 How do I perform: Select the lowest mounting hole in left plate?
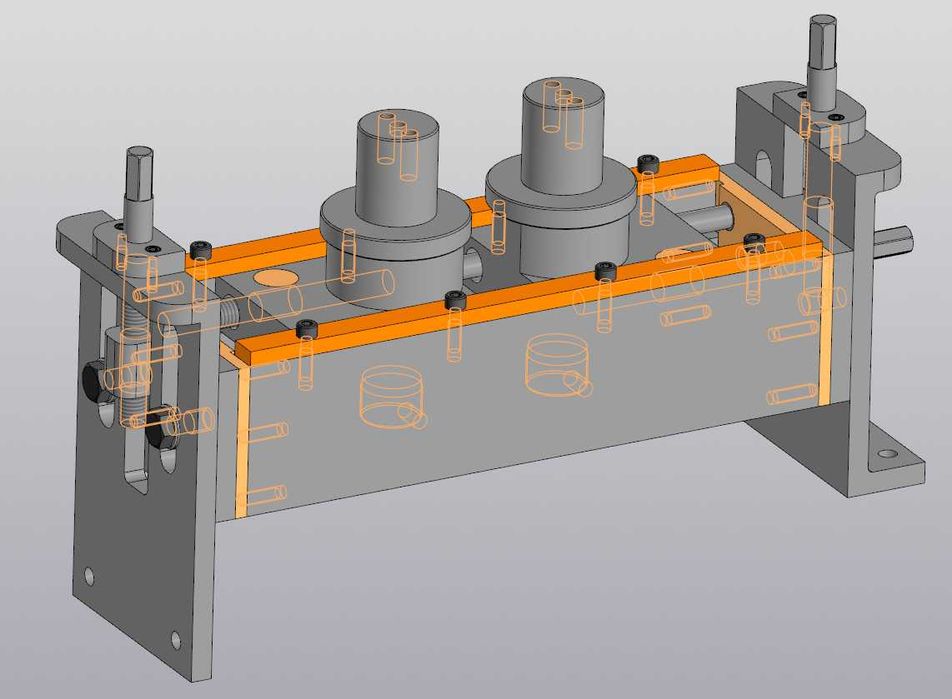coord(175,639)
